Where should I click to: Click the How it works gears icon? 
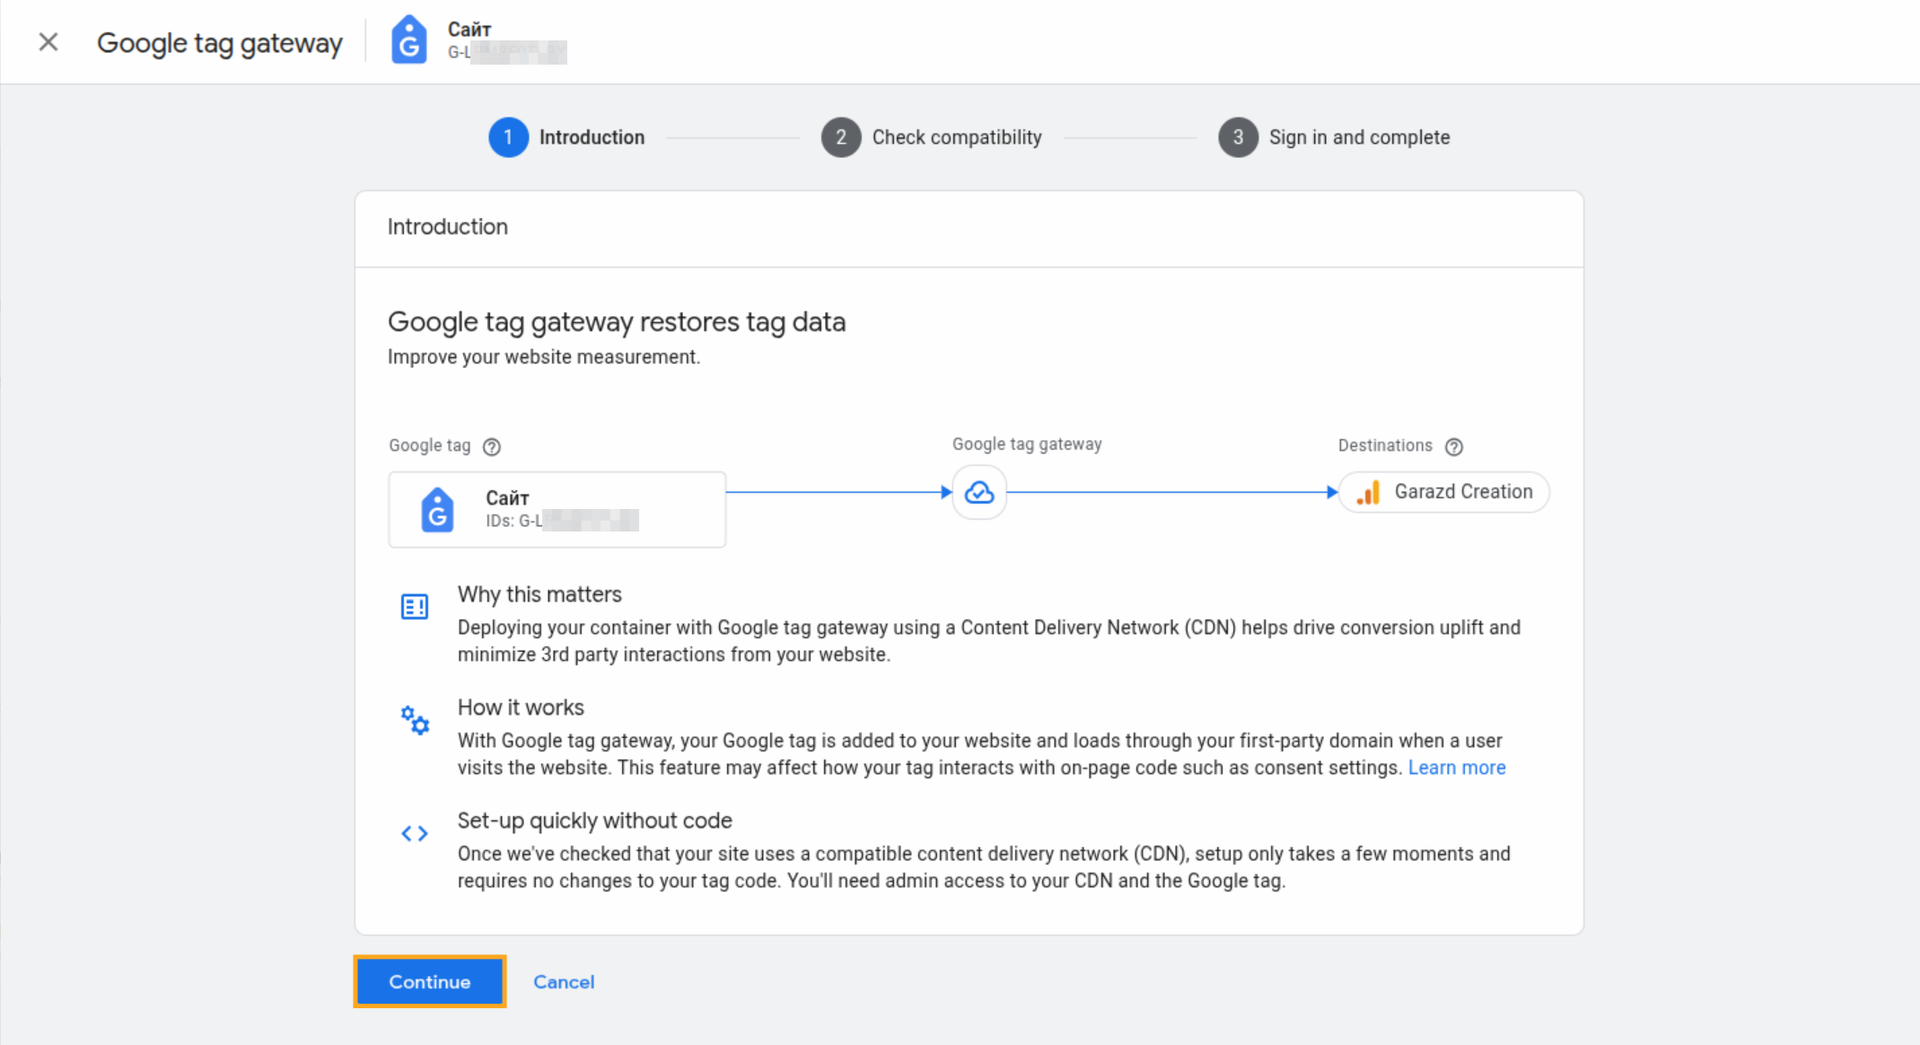click(x=414, y=720)
